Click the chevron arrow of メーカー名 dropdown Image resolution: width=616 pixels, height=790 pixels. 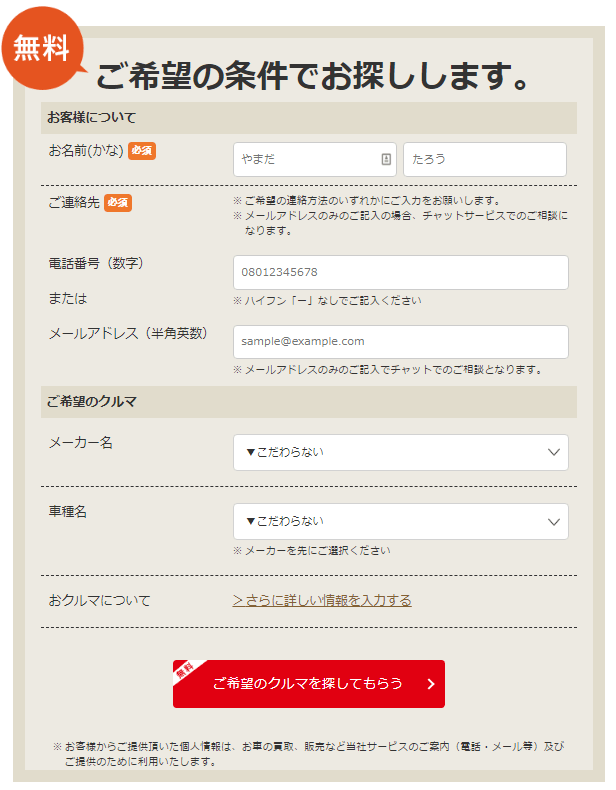click(554, 452)
